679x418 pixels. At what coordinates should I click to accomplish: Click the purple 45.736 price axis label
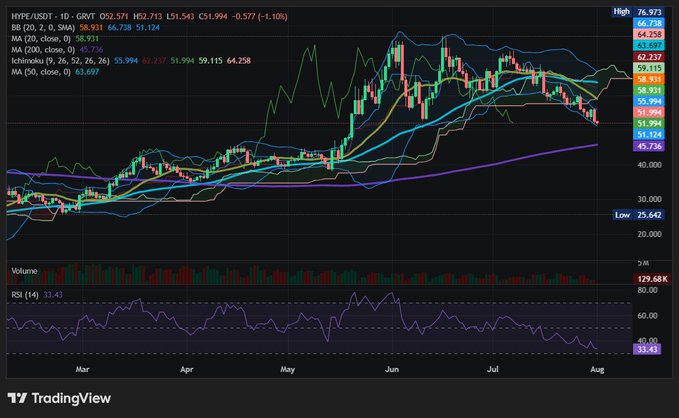point(649,146)
